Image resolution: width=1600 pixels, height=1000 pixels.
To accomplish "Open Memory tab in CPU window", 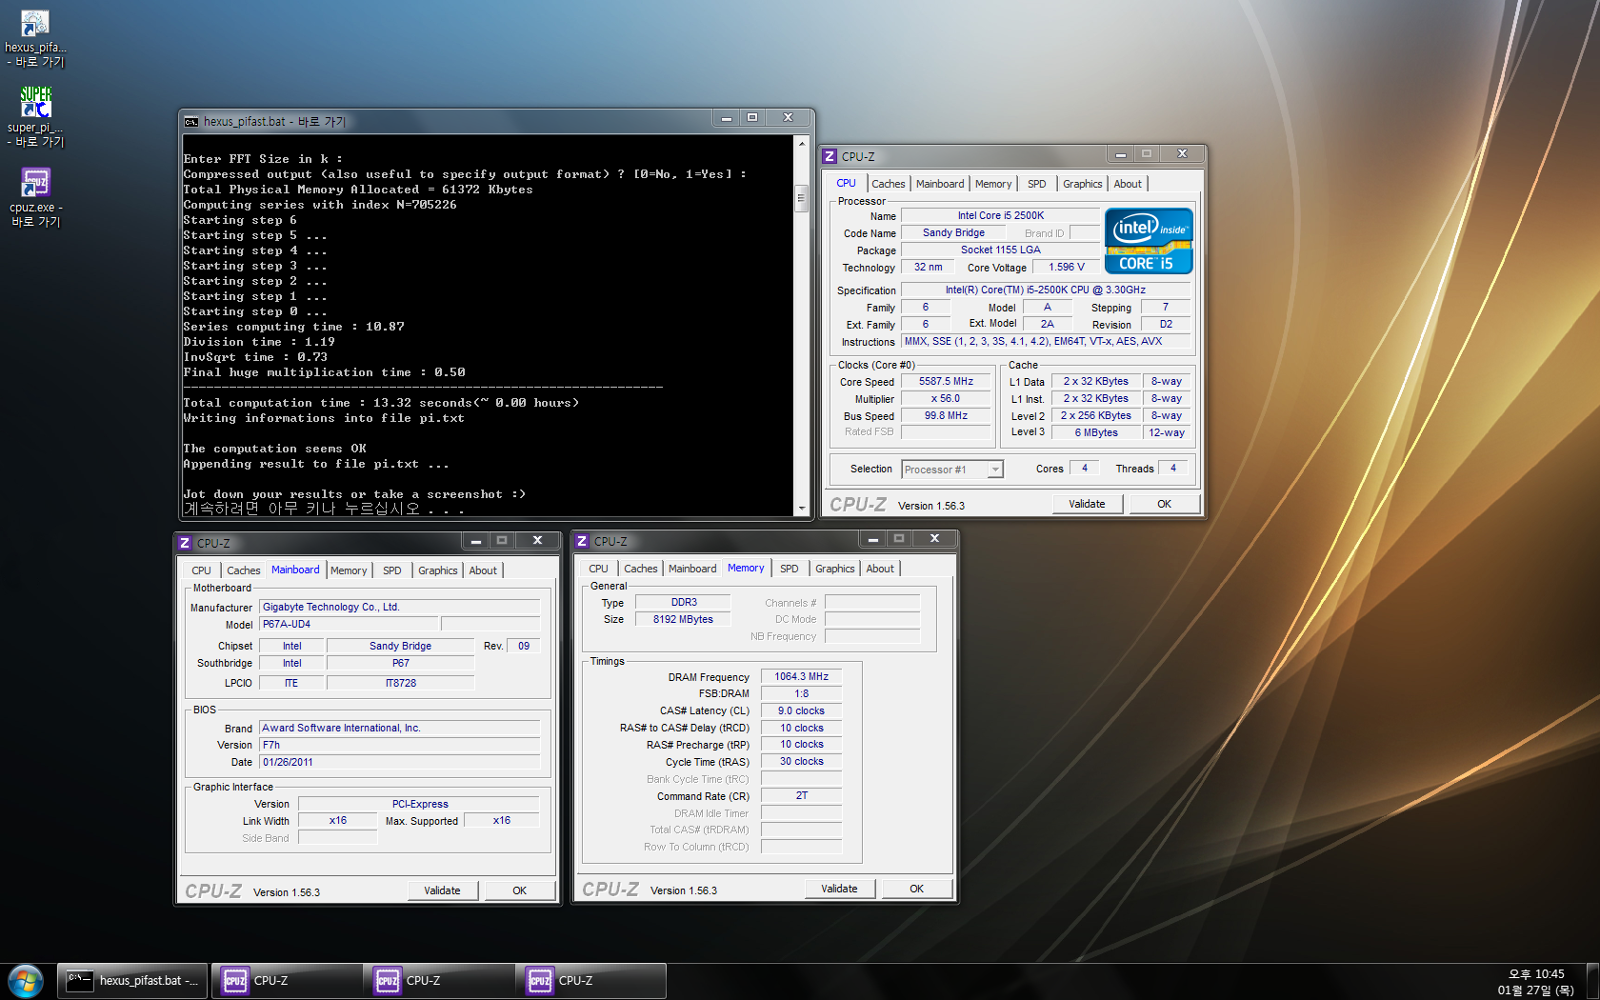I will pos(993,184).
